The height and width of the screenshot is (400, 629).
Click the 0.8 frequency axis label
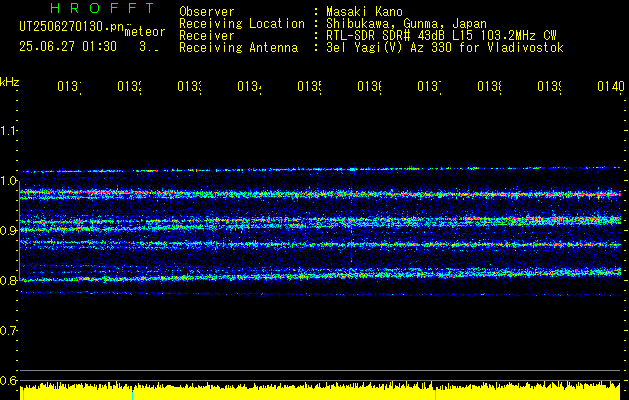(x=8, y=280)
